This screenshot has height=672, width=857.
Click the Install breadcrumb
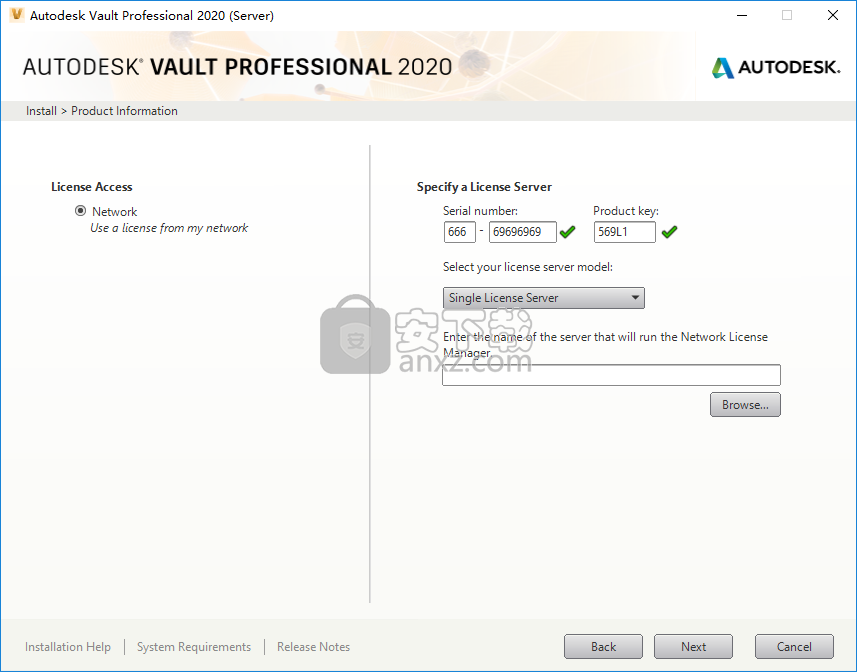pyautogui.click(x=41, y=111)
